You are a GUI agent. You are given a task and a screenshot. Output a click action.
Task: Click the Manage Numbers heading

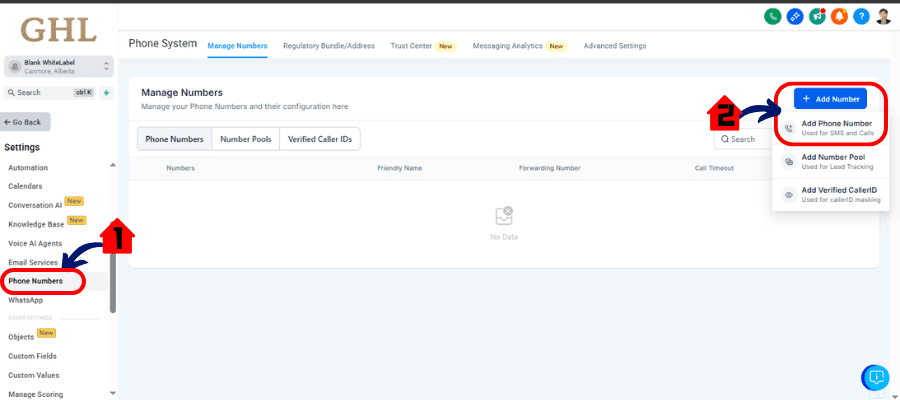pyautogui.click(x=182, y=92)
